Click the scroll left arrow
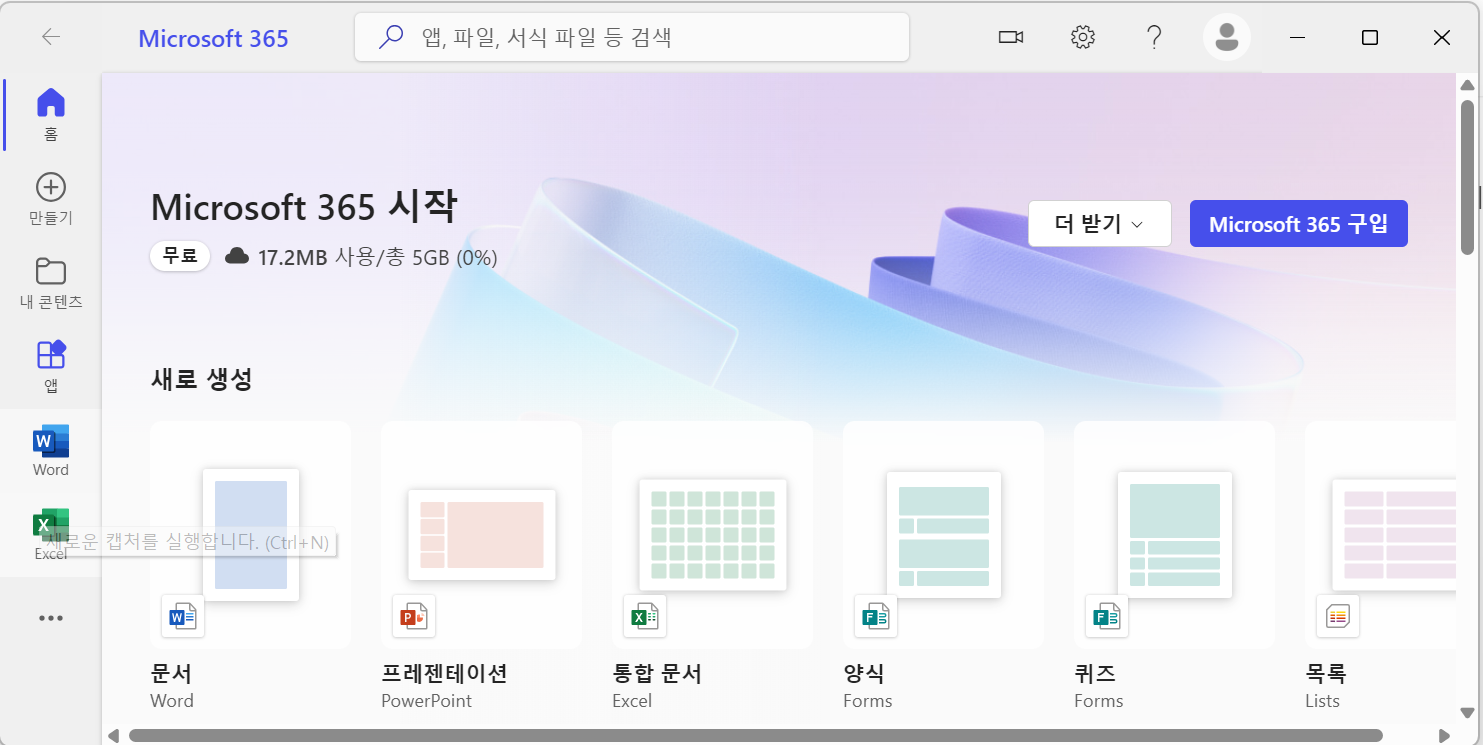The height and width of the screenshot is (745, 1483). click(x=113, y=736)
